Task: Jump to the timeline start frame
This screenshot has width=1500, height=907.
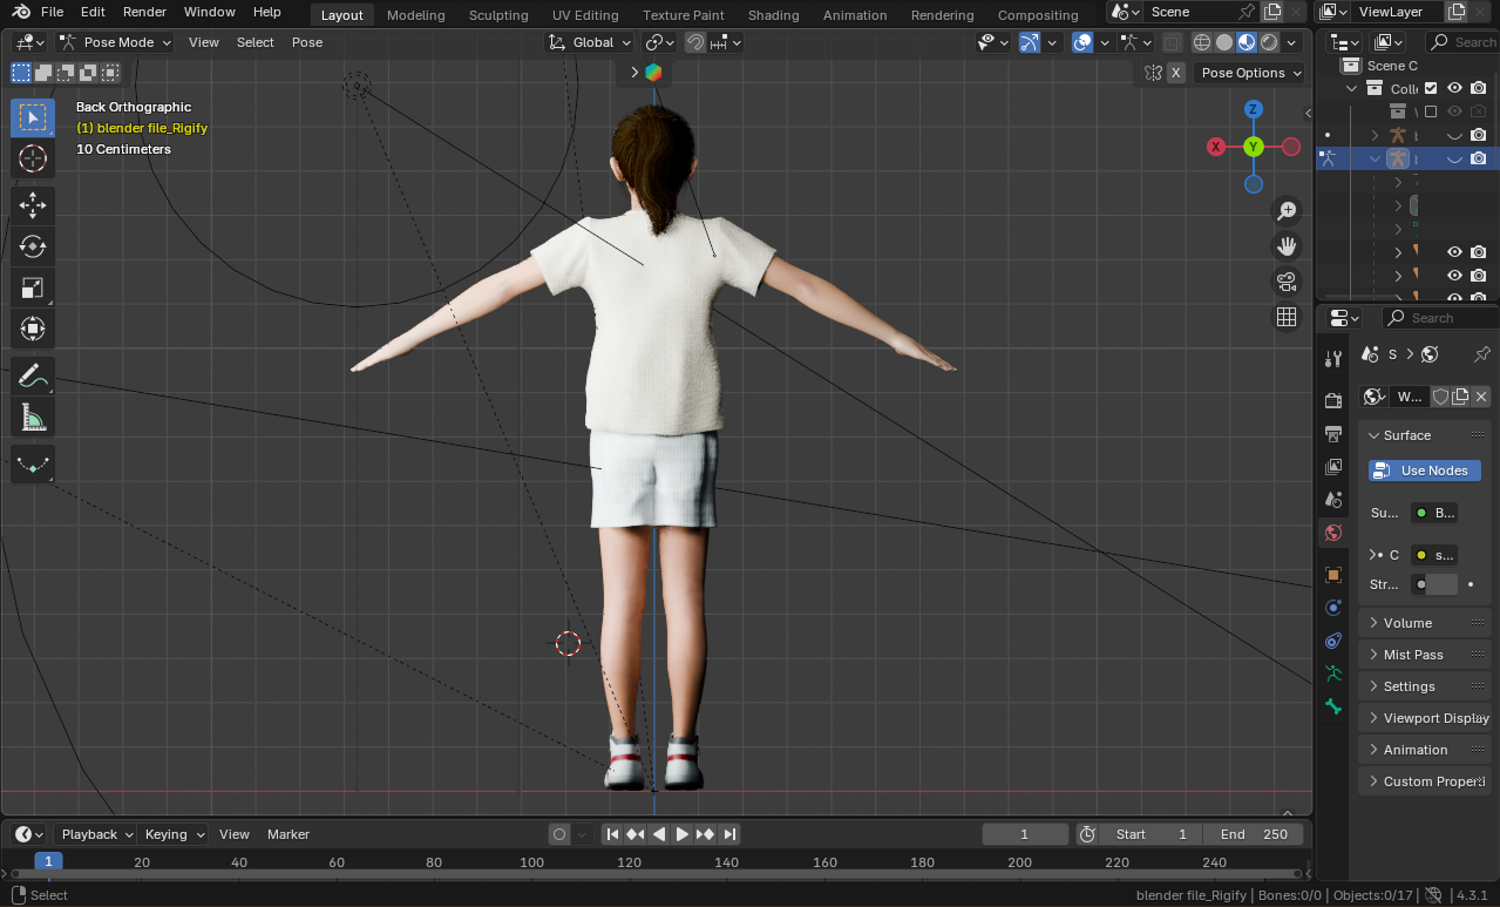Action: pyautogui.click(x=613, y=834)
